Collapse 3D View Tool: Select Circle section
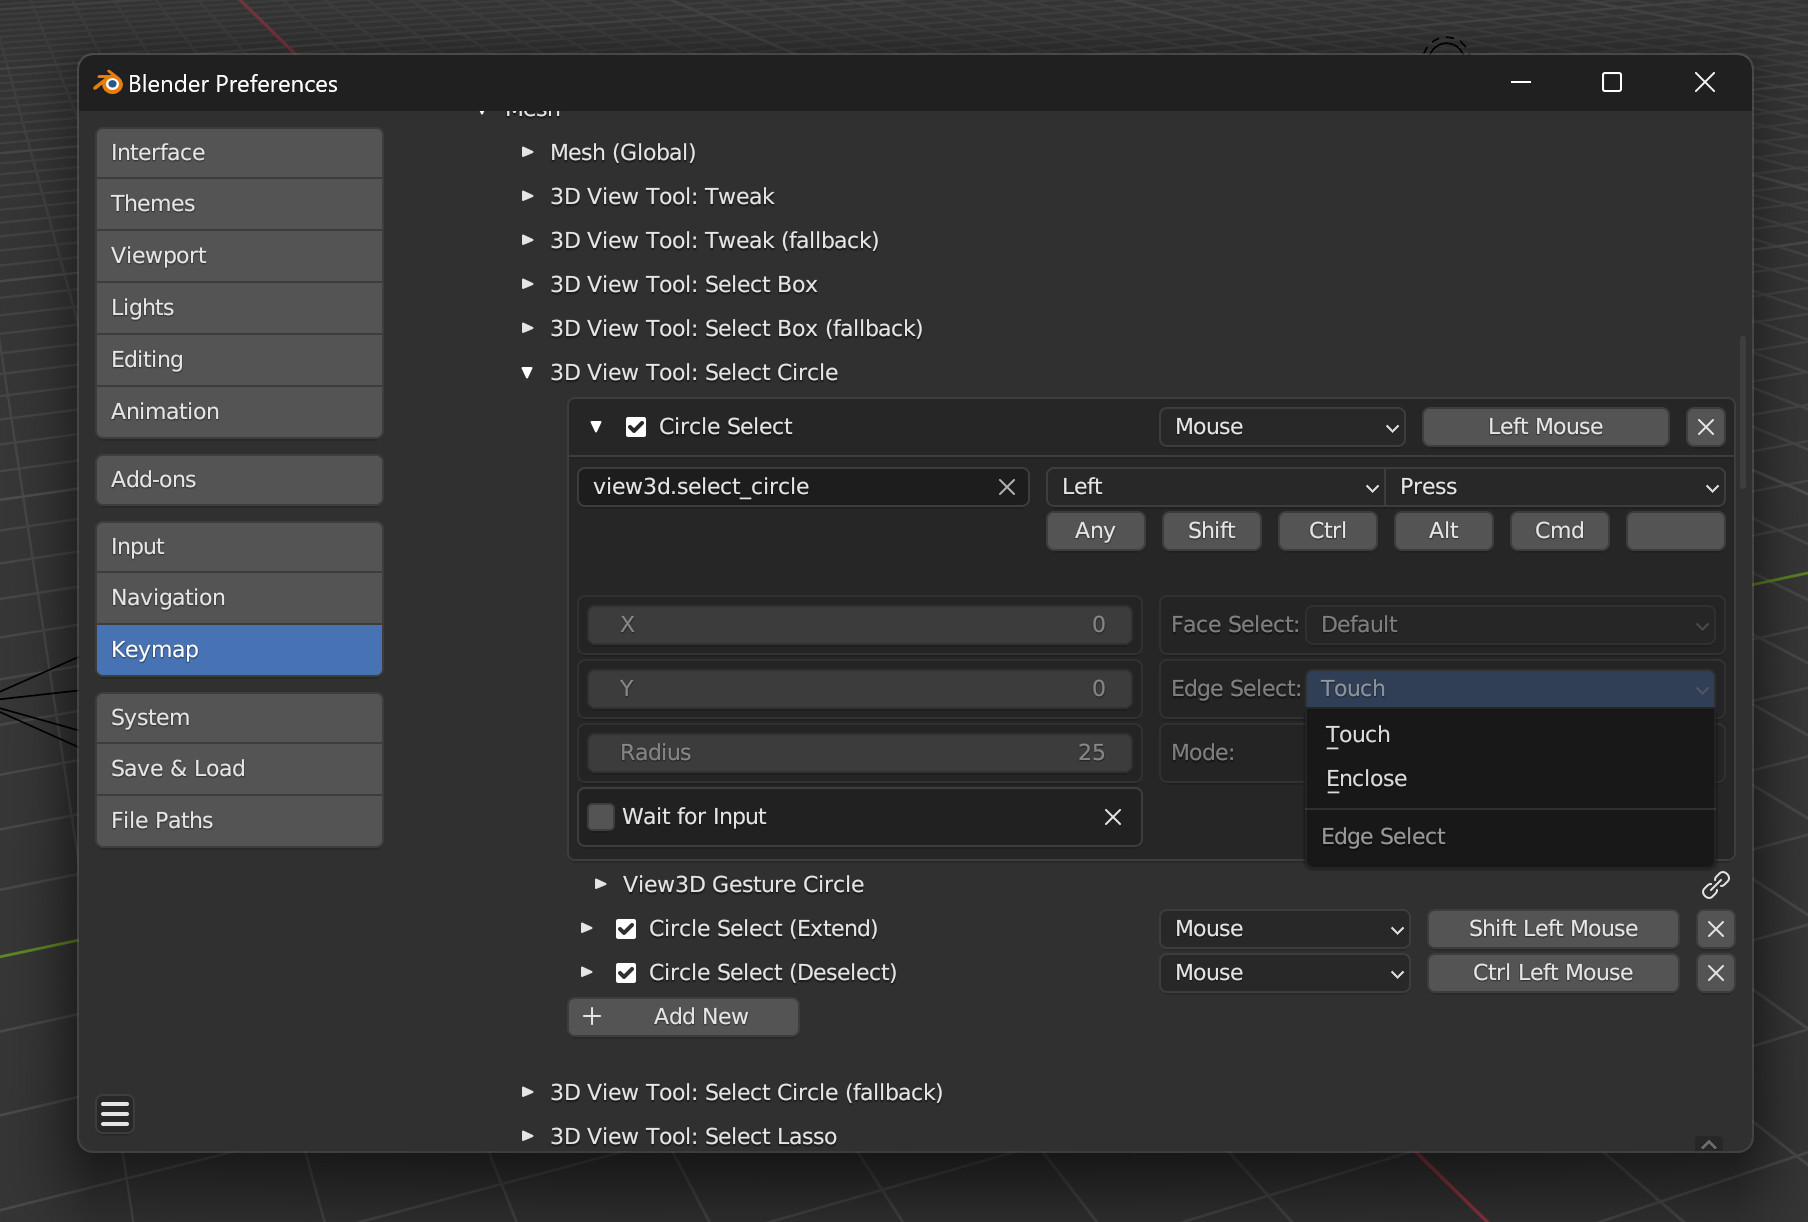Viewport: 1808px width, 1222px height. coord(528,372)
